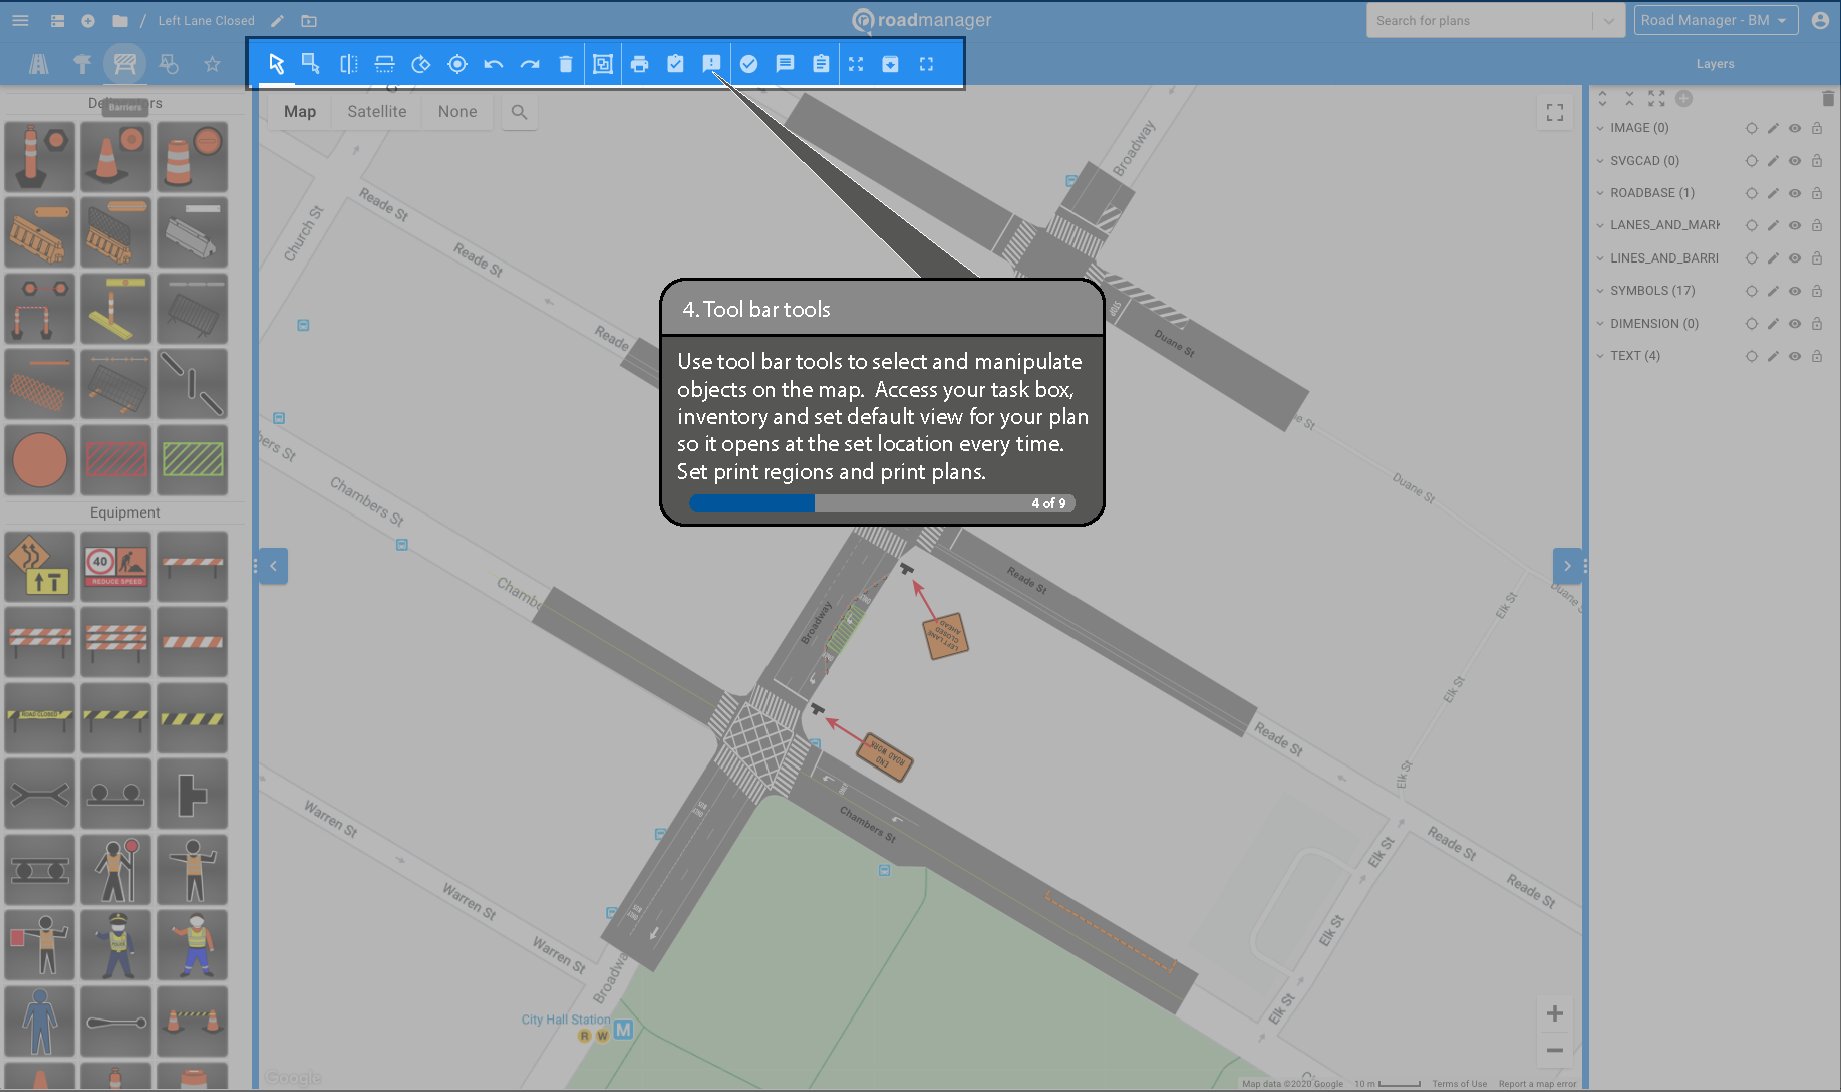Image resolution: width=1841 pixels, height=1092 pixels.
Task: Open the Layers panel tab
Action: (x=1715, y=64)
